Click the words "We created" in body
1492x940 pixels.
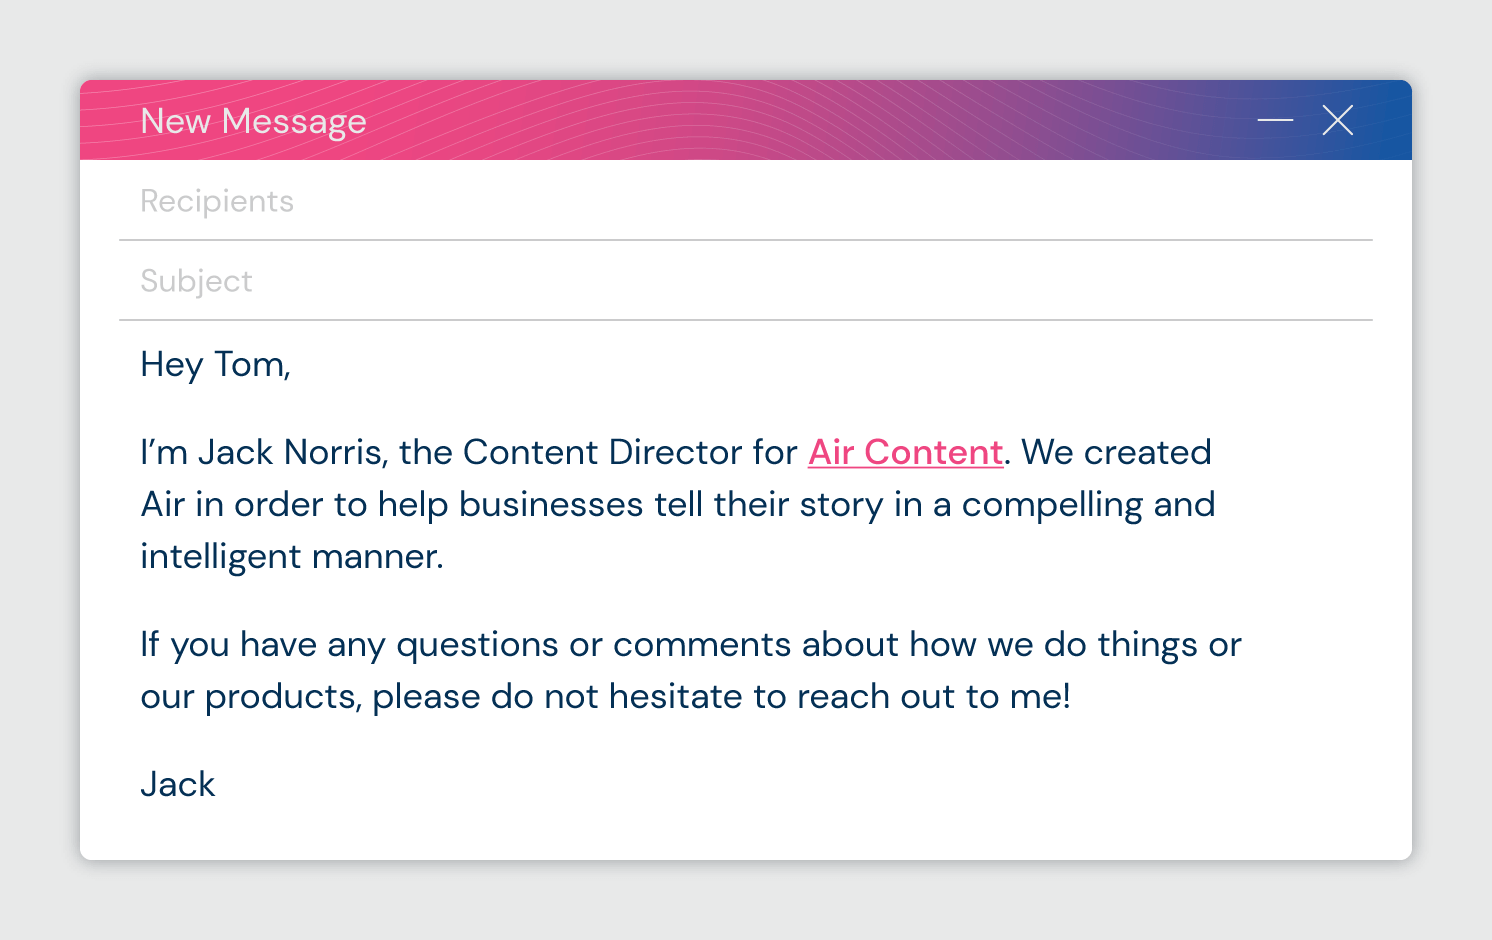[1116, 453]
